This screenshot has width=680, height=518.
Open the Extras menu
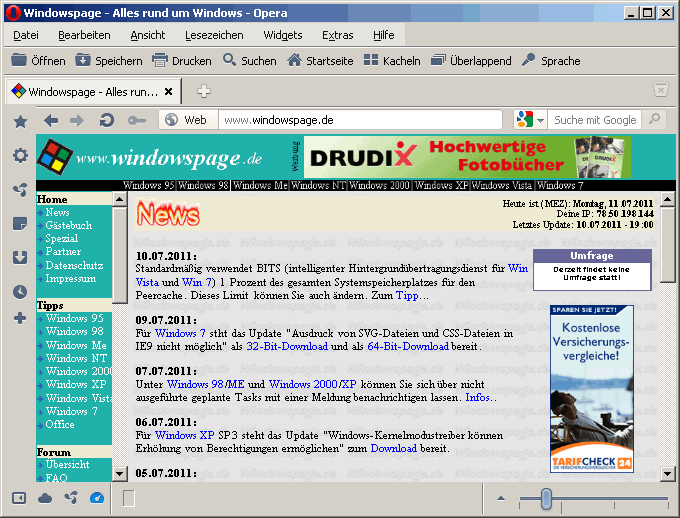click(x=337, y=35)
